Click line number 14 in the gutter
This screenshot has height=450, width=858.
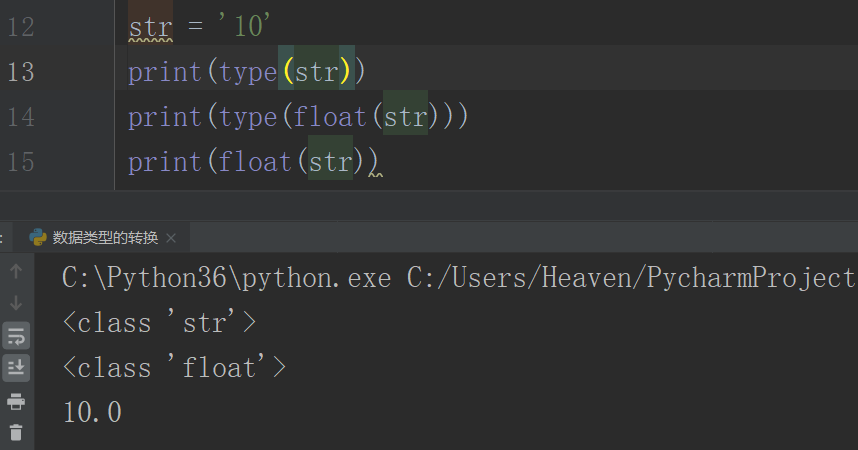(21, 117)
